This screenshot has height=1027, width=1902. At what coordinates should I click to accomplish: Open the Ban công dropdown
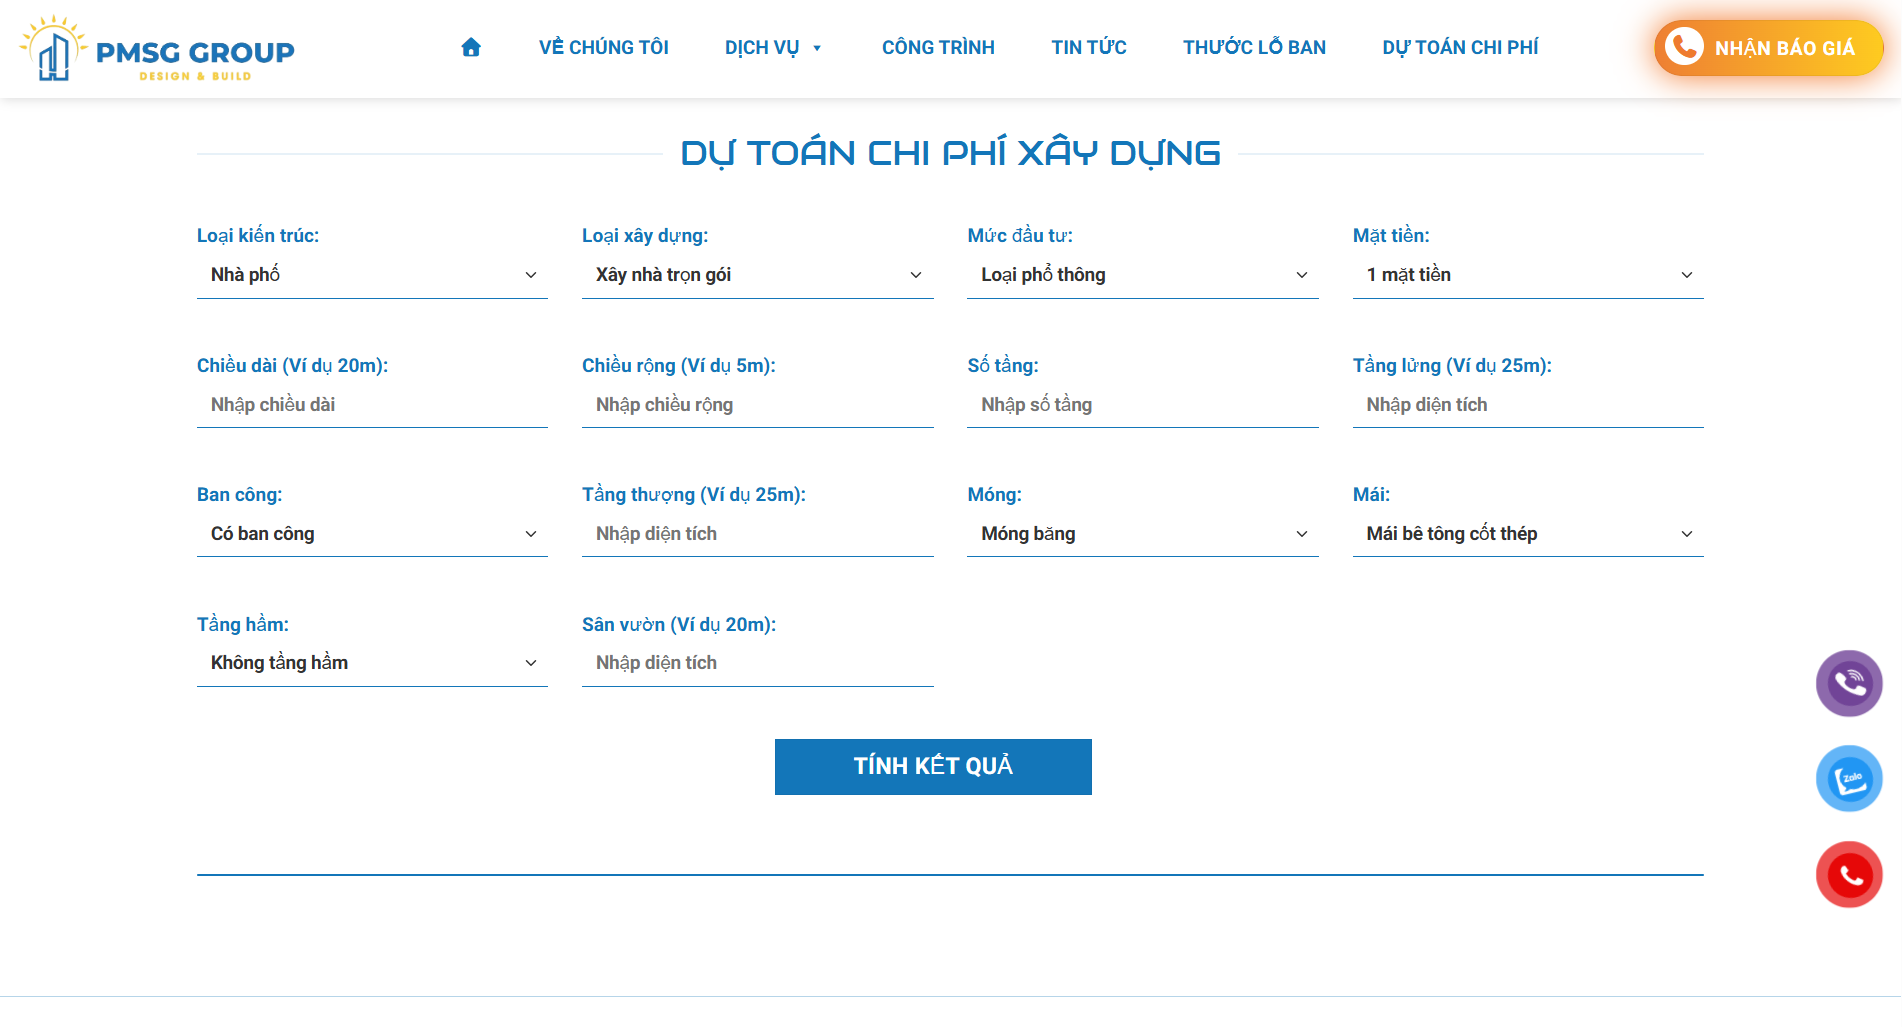tap(372, 534)
